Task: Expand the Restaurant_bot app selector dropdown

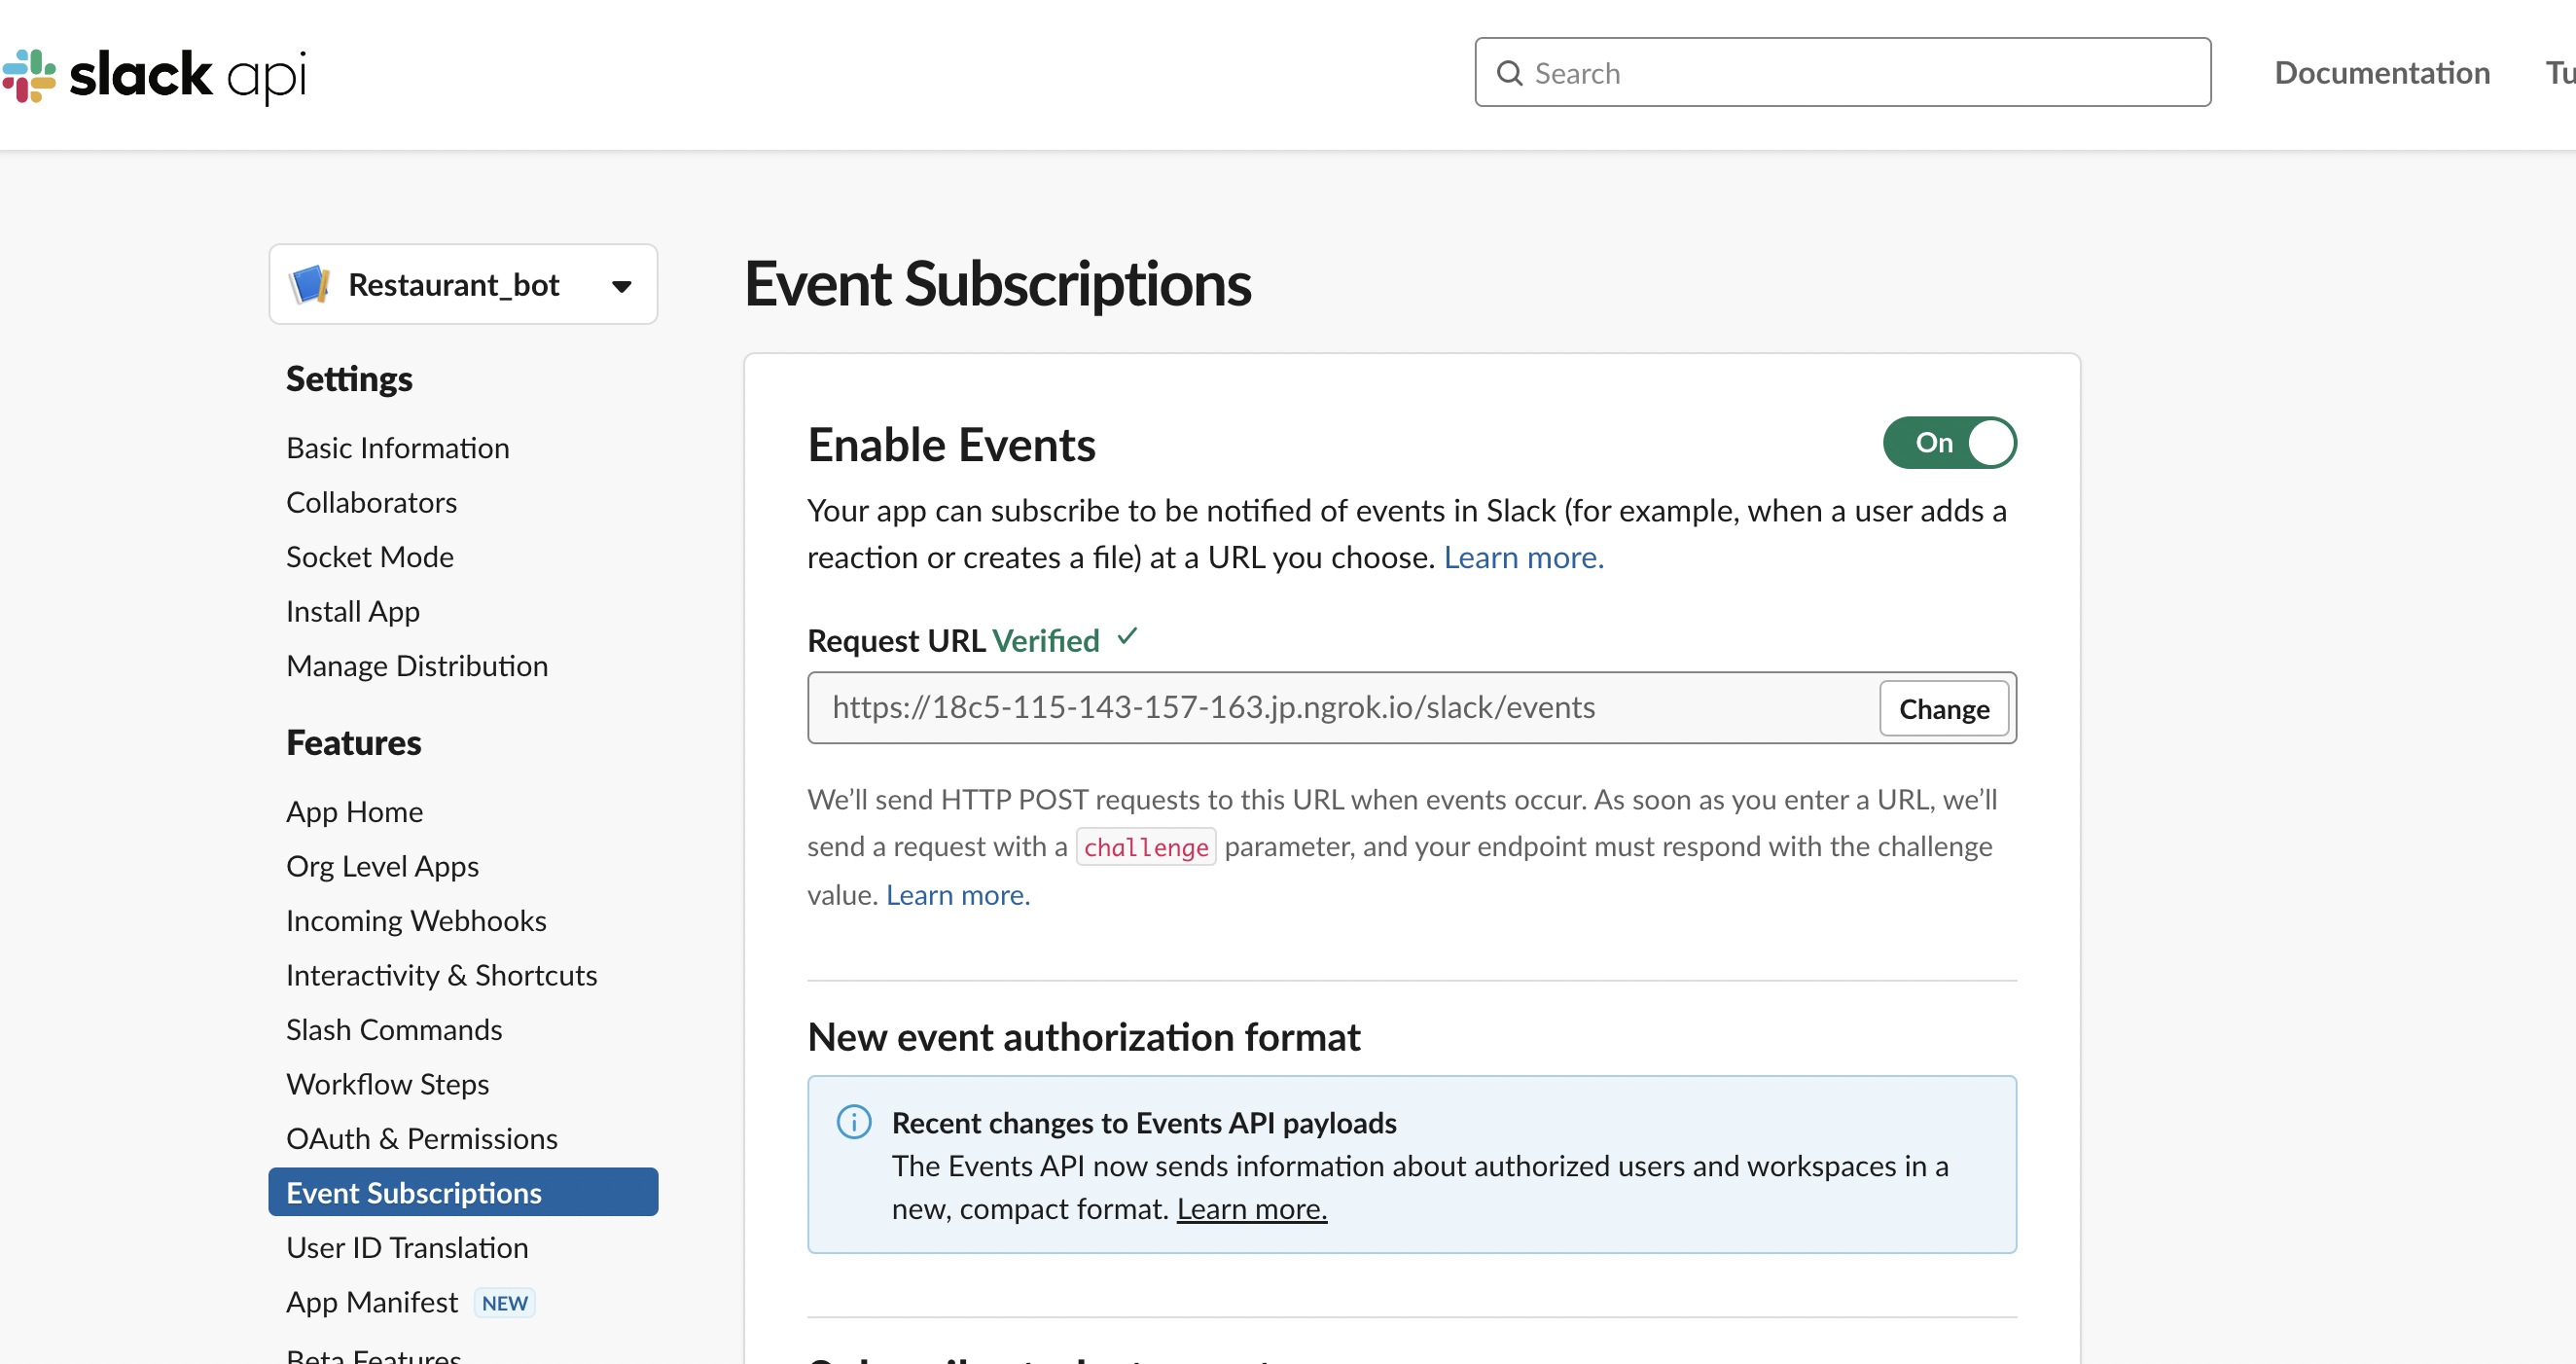Action: coord(621,286)
